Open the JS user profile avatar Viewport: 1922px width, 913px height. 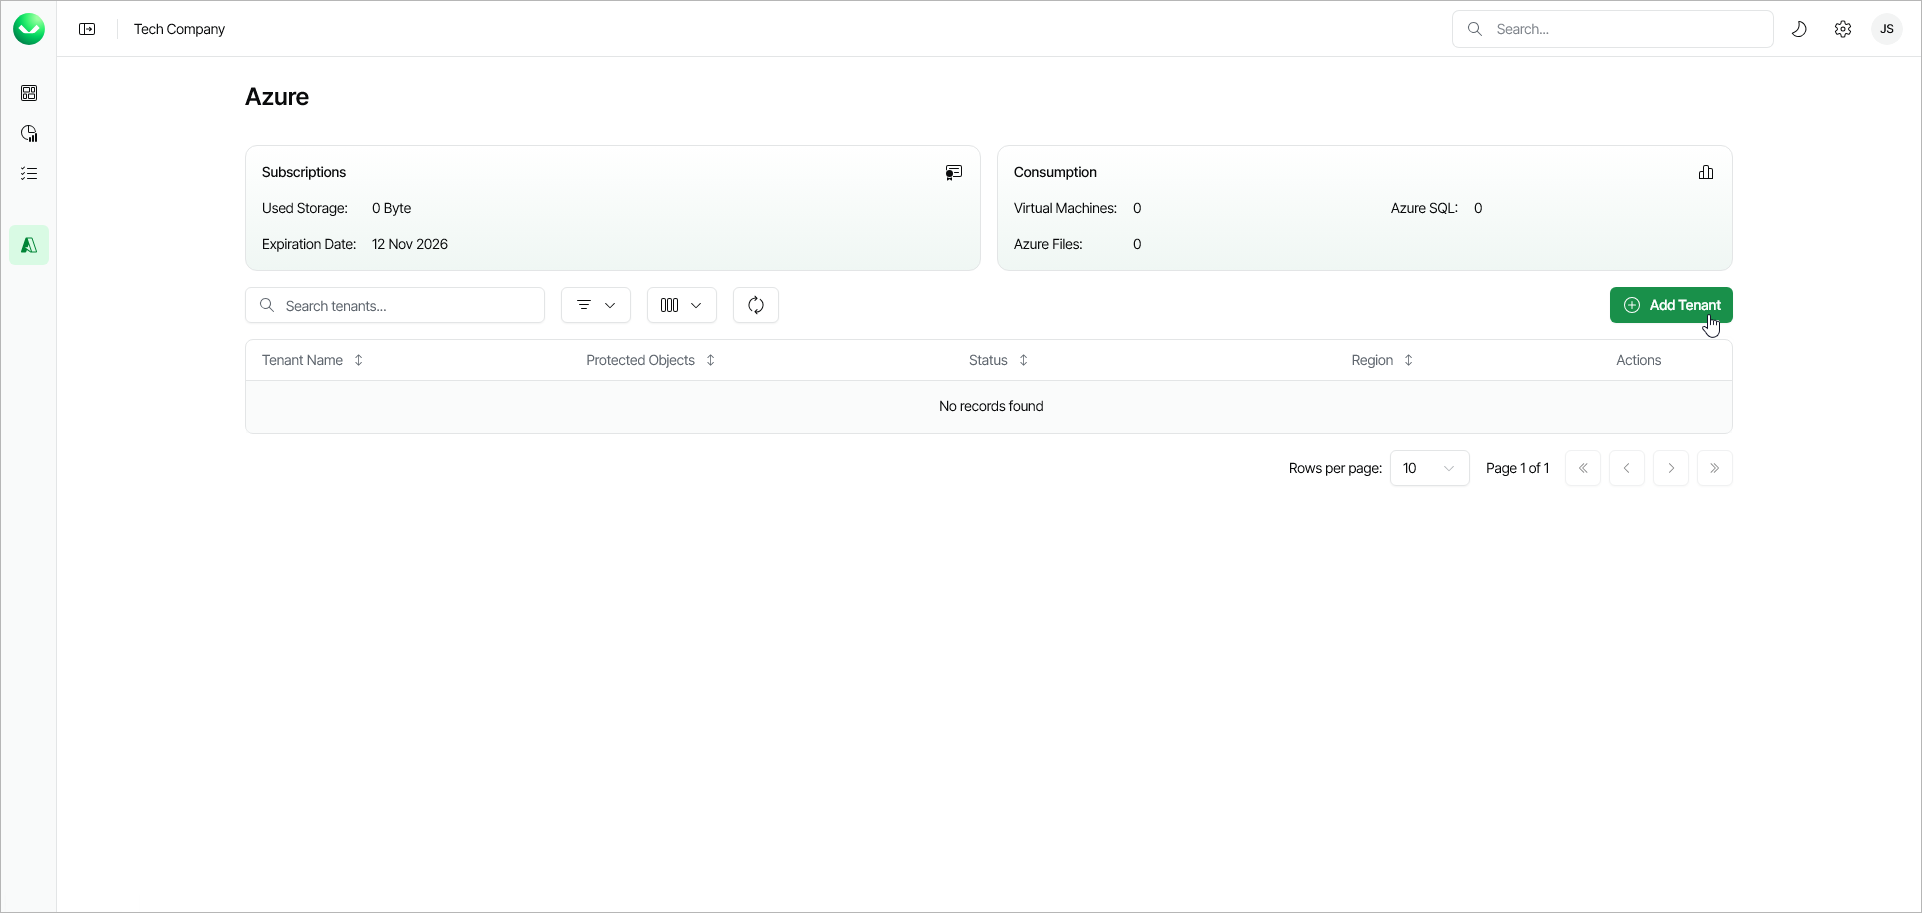click(x=1887, y=29)
